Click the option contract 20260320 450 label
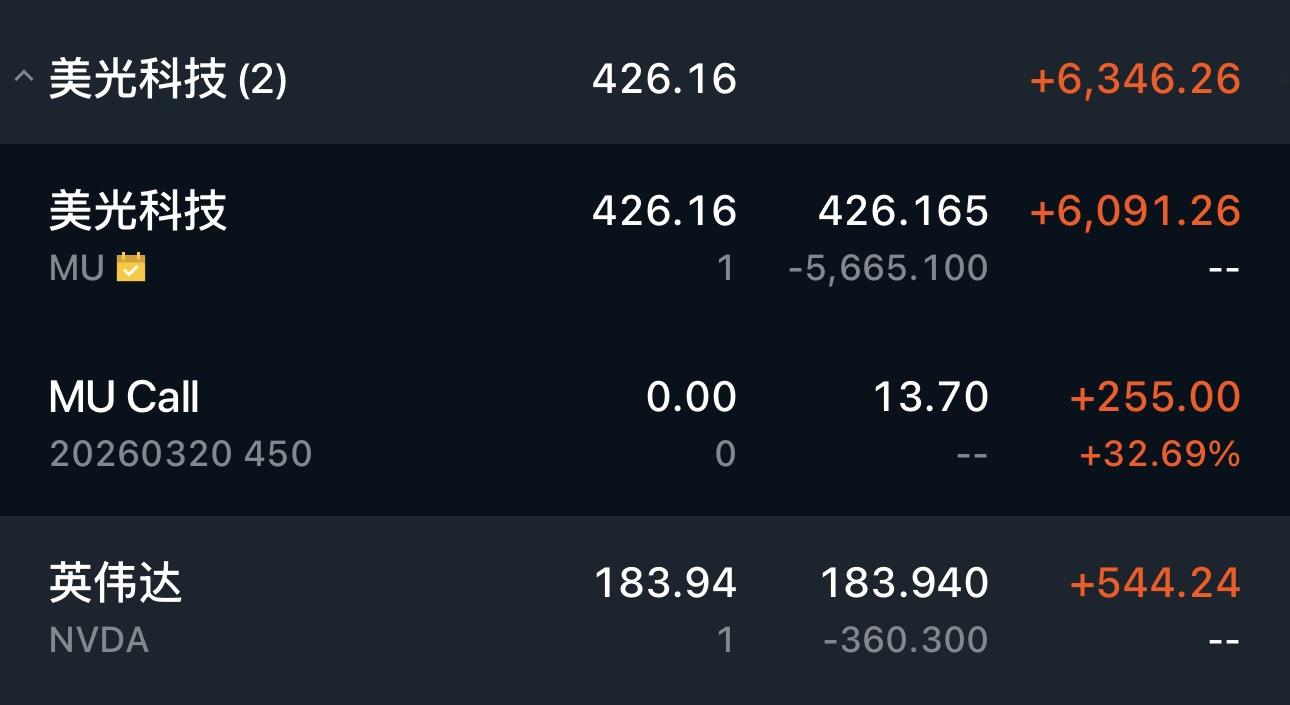Viewport: 1290px width, 705px height. pyautogui.click(x=180, y=454)
